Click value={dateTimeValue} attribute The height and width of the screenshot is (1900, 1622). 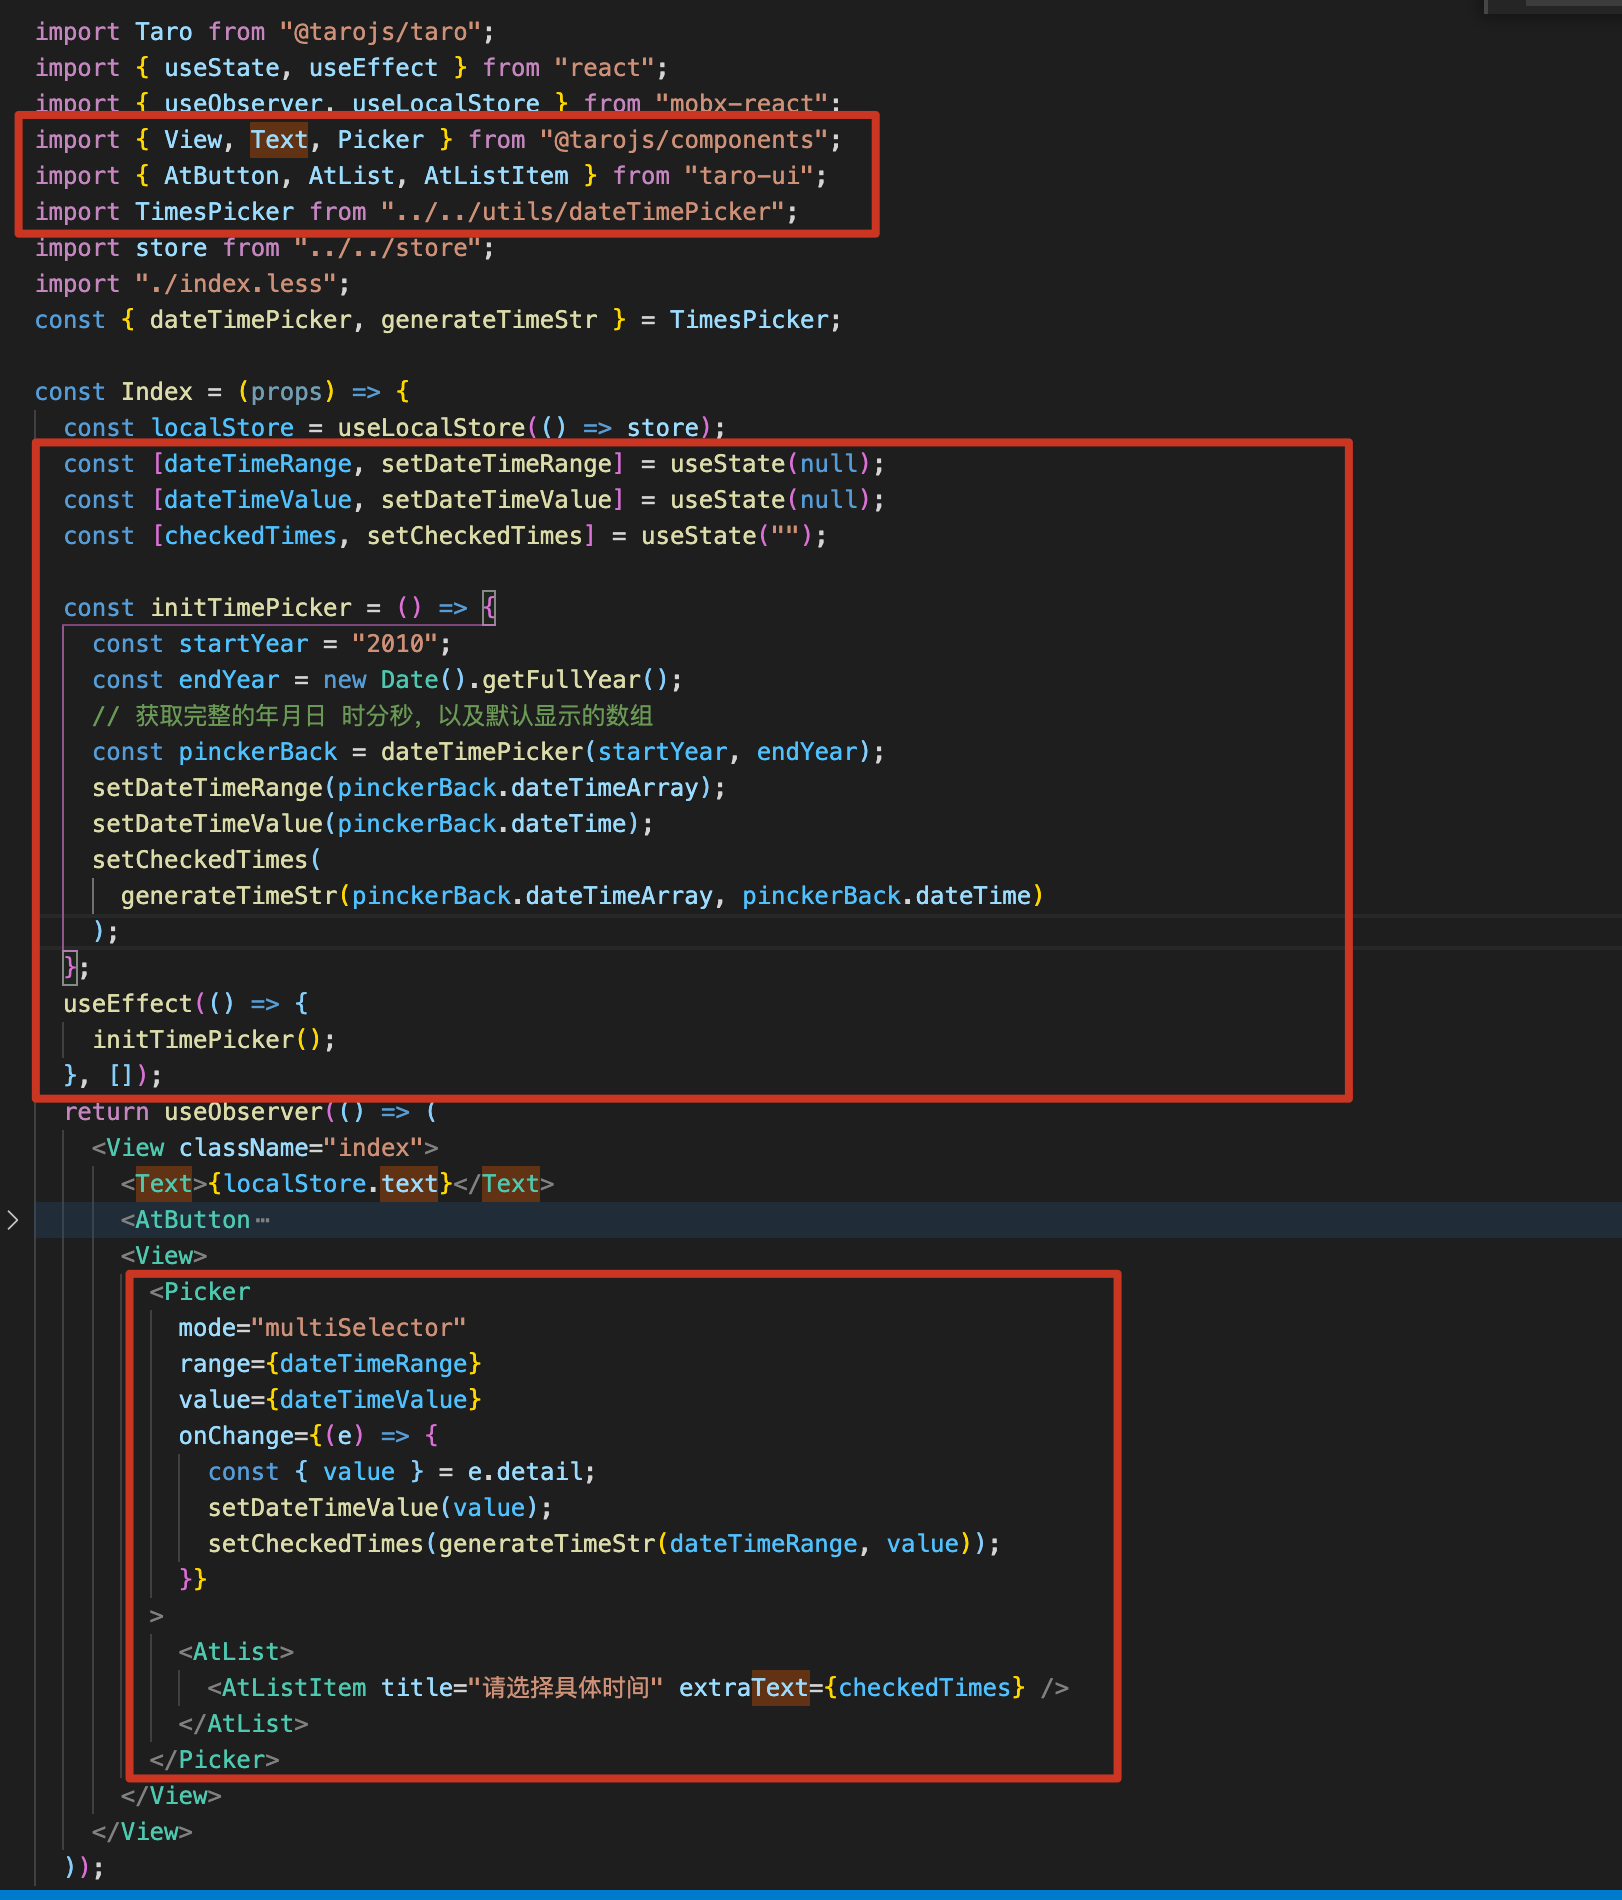pyautogui.click(x=330, y=1400)
